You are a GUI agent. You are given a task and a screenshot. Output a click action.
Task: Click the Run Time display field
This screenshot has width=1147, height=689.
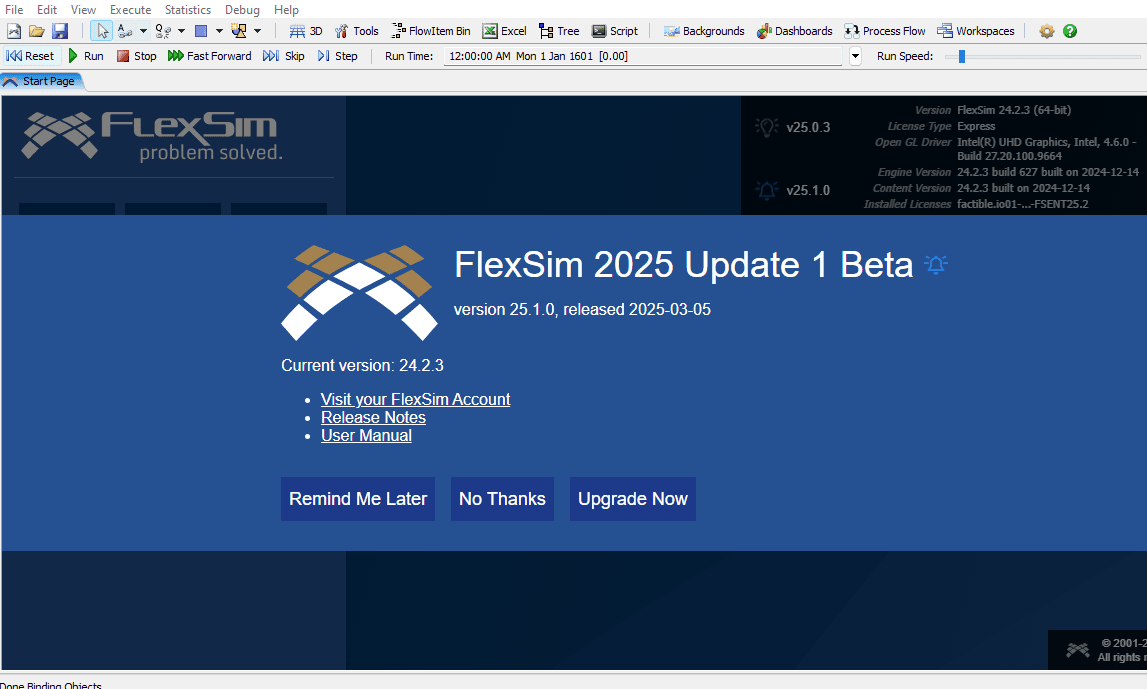coord(642,56)
